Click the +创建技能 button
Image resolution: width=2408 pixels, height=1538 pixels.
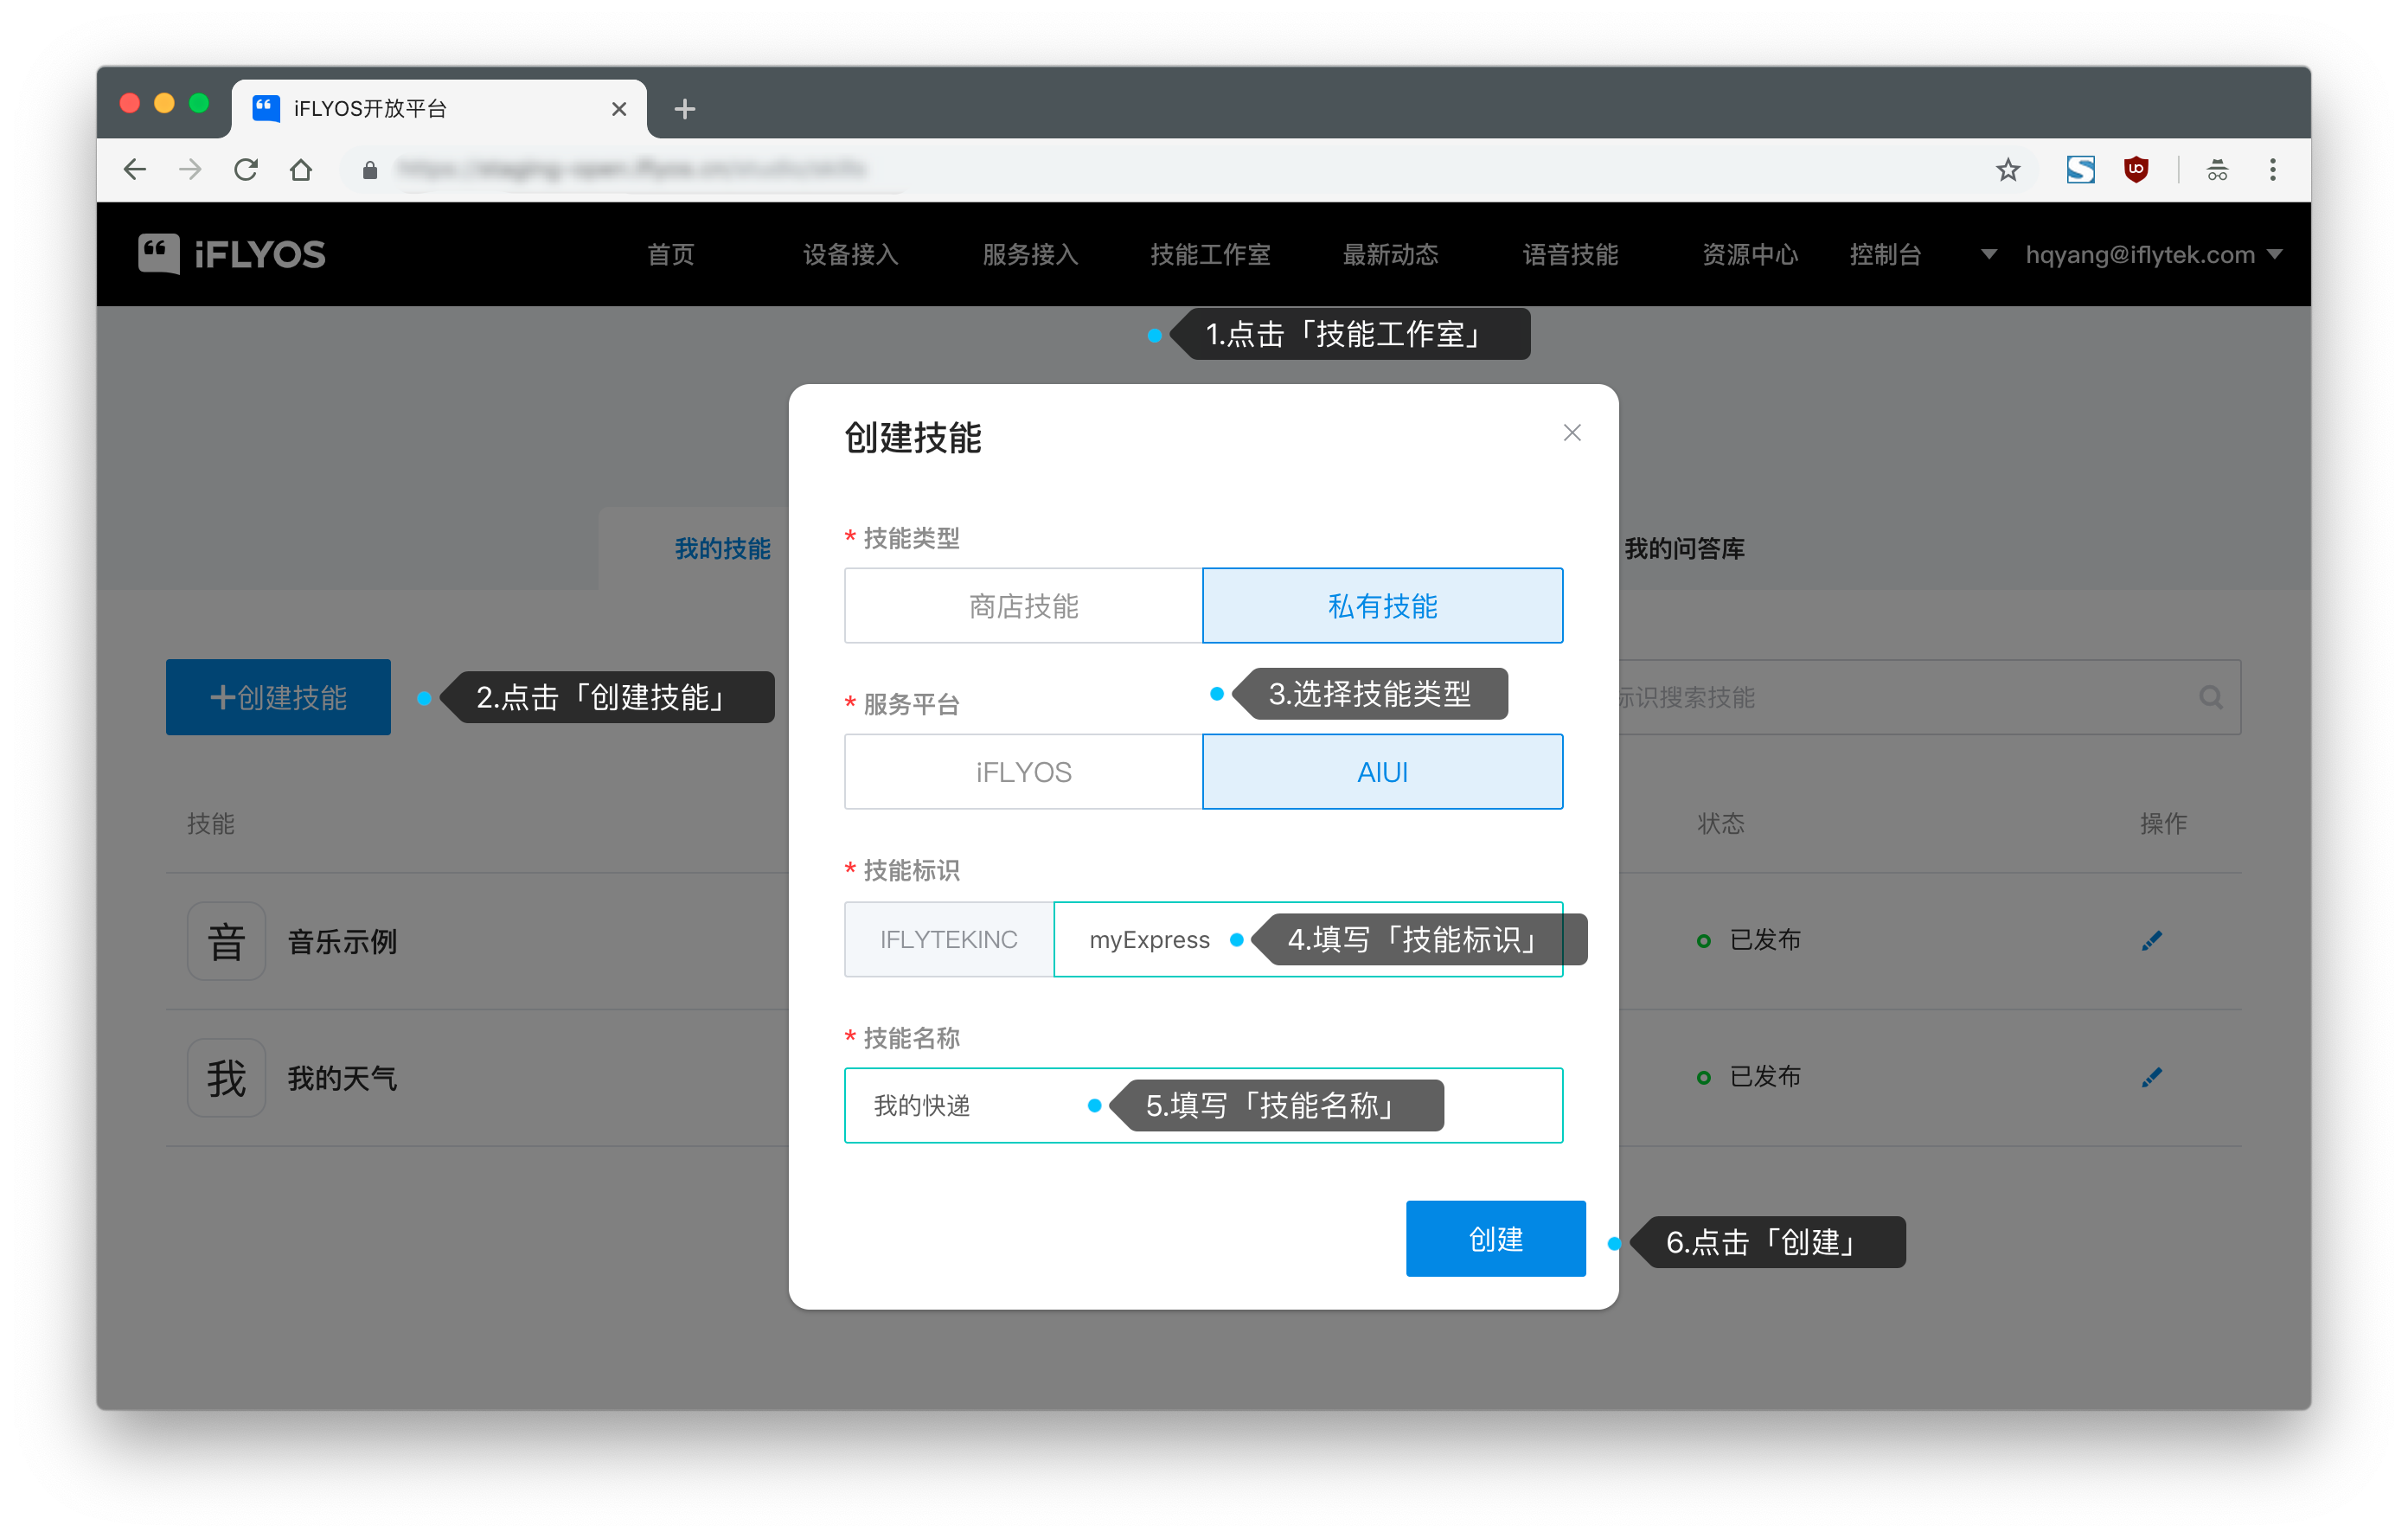pyautogui.click(x=278, y=697)
